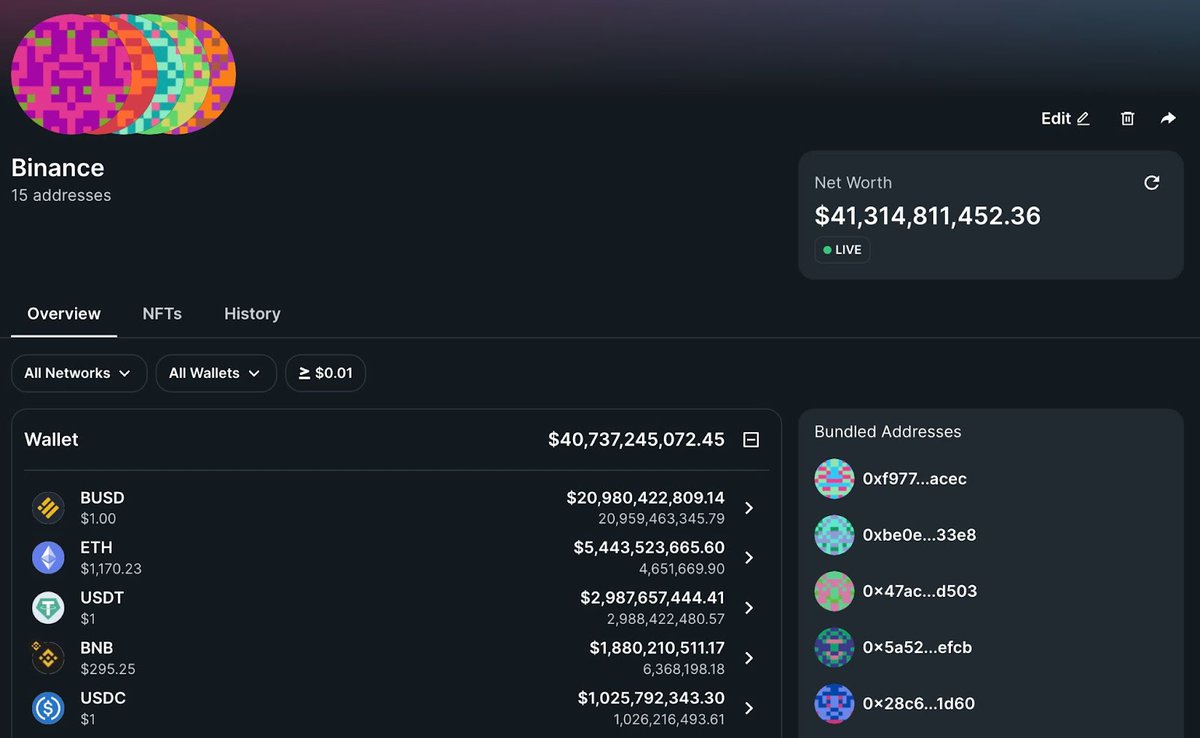Click the BNB price $295.25
The image size is (1200, 738).
click(107, 669)
